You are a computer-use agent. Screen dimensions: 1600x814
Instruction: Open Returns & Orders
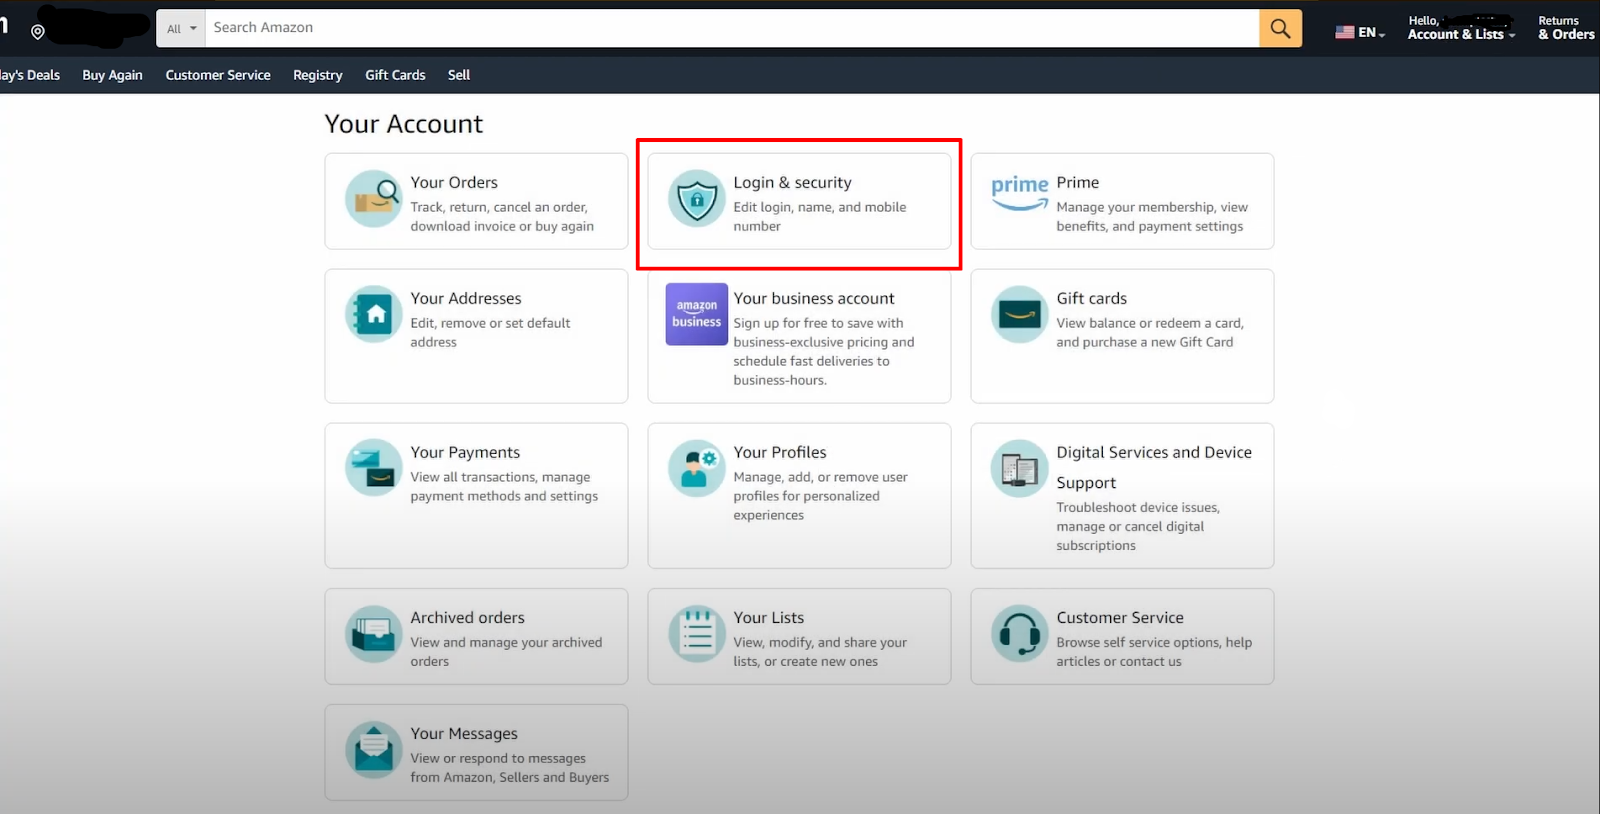coord(1566,28)
